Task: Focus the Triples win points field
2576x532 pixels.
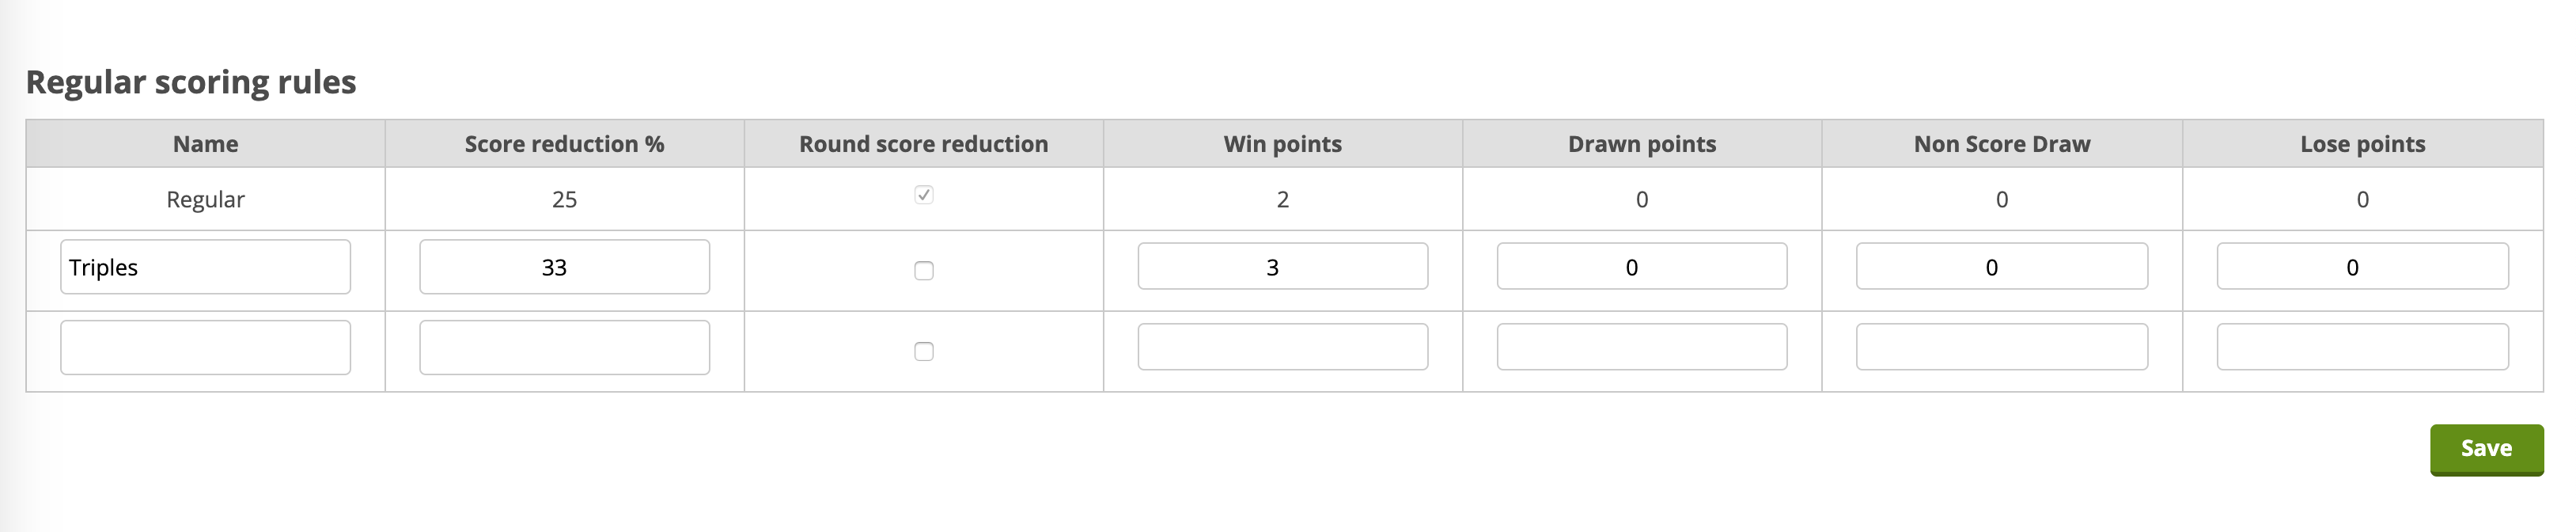Action: pyautogui.click(x=1283, y=267)
